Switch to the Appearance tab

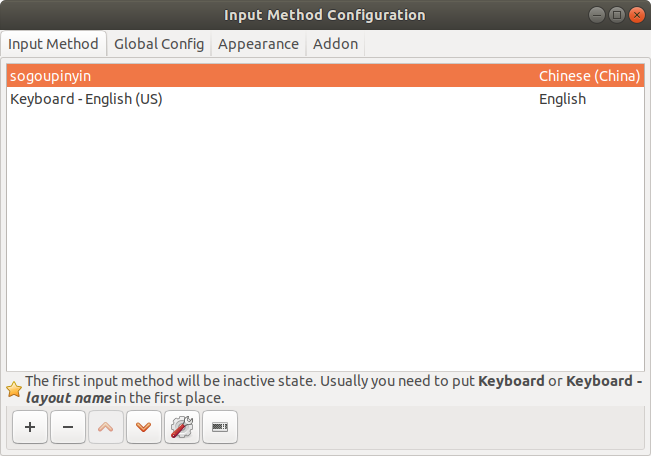pyautogui.click(x=258, y=44)
